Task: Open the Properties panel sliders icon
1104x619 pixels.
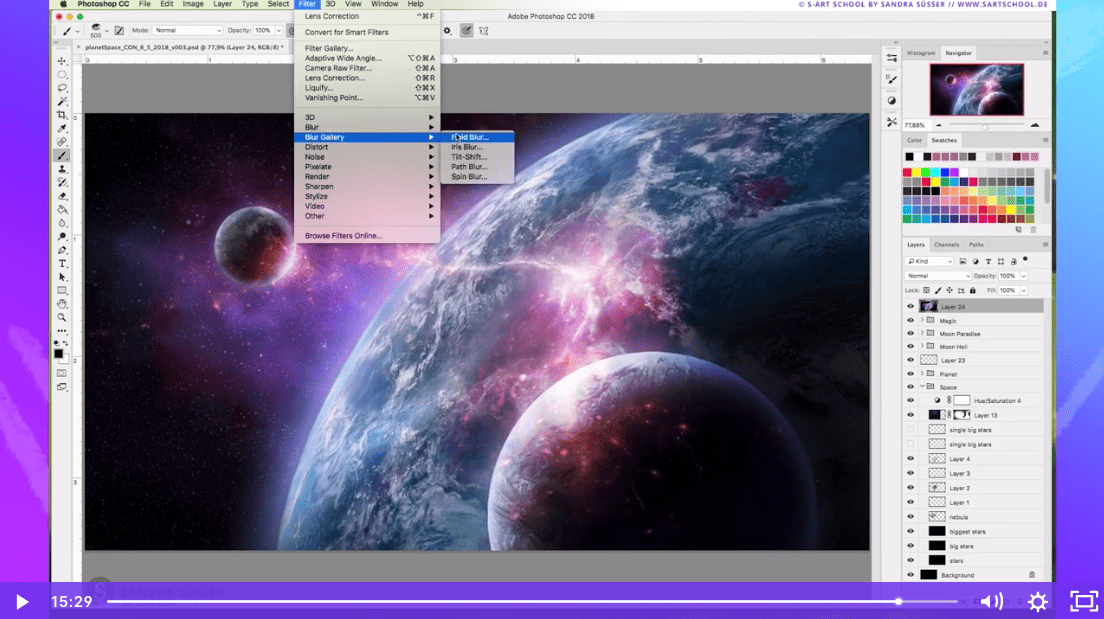Action: click(x=892, y=58)
